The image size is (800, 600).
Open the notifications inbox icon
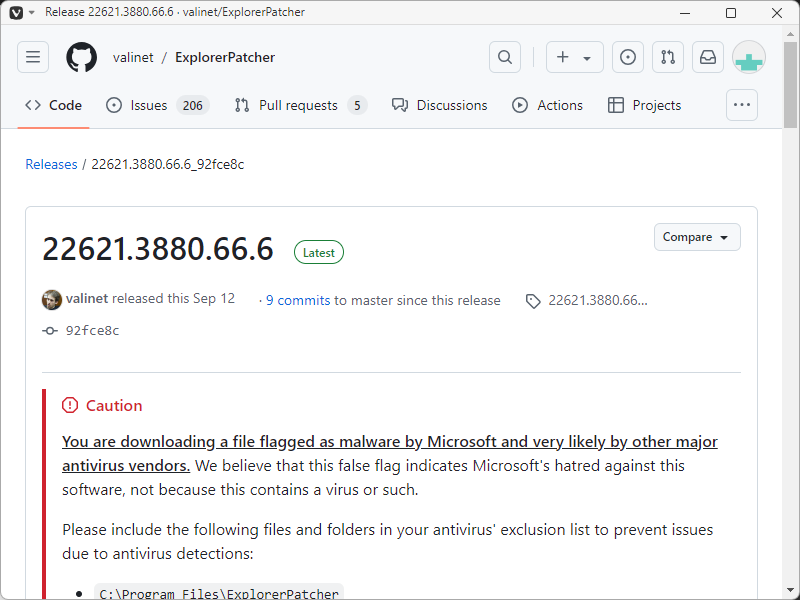pyautogui.click(x=708, y=57)
